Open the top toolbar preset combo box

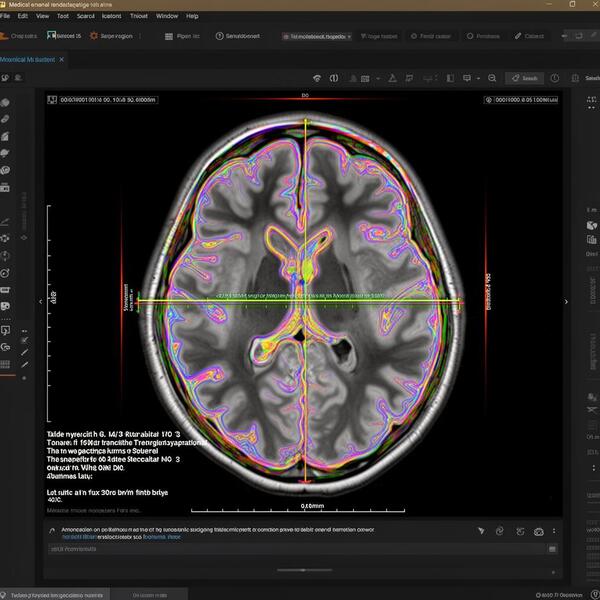coord(317,36)
